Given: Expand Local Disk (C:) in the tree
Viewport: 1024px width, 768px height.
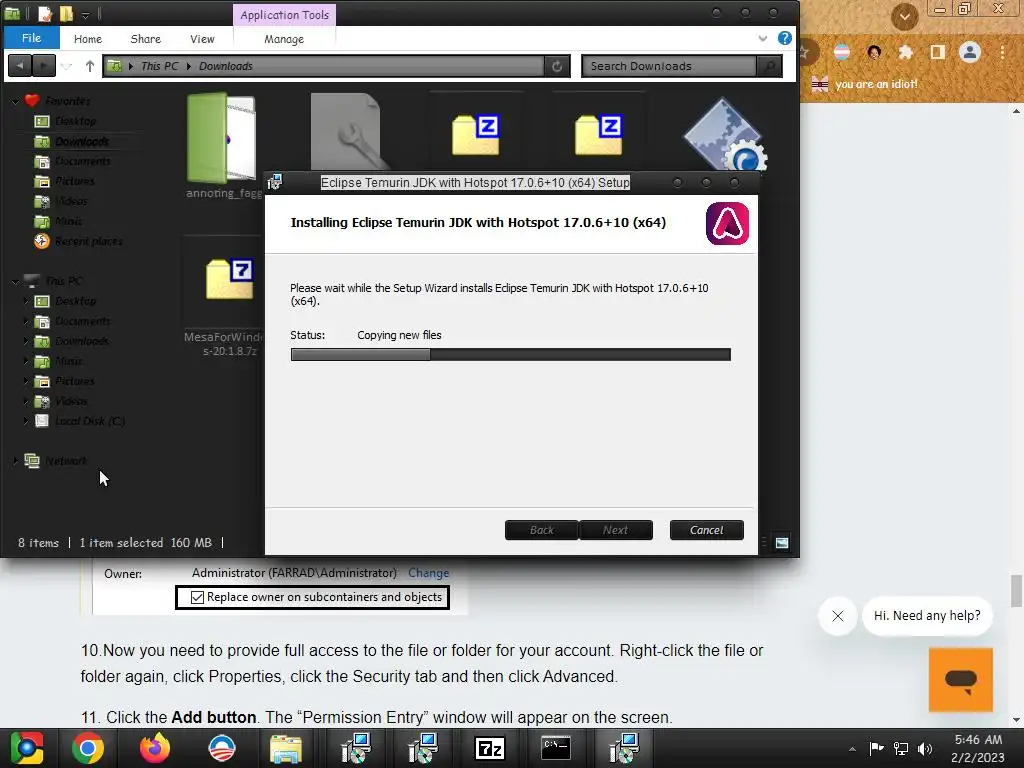Looking at the screenshot, I should pyautogui.click(x=26, y=421).
